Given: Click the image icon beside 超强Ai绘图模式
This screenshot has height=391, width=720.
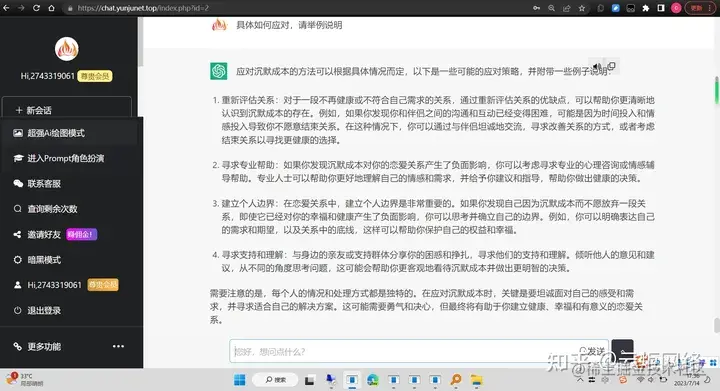Looking at the screenshot, I should 18,133.
